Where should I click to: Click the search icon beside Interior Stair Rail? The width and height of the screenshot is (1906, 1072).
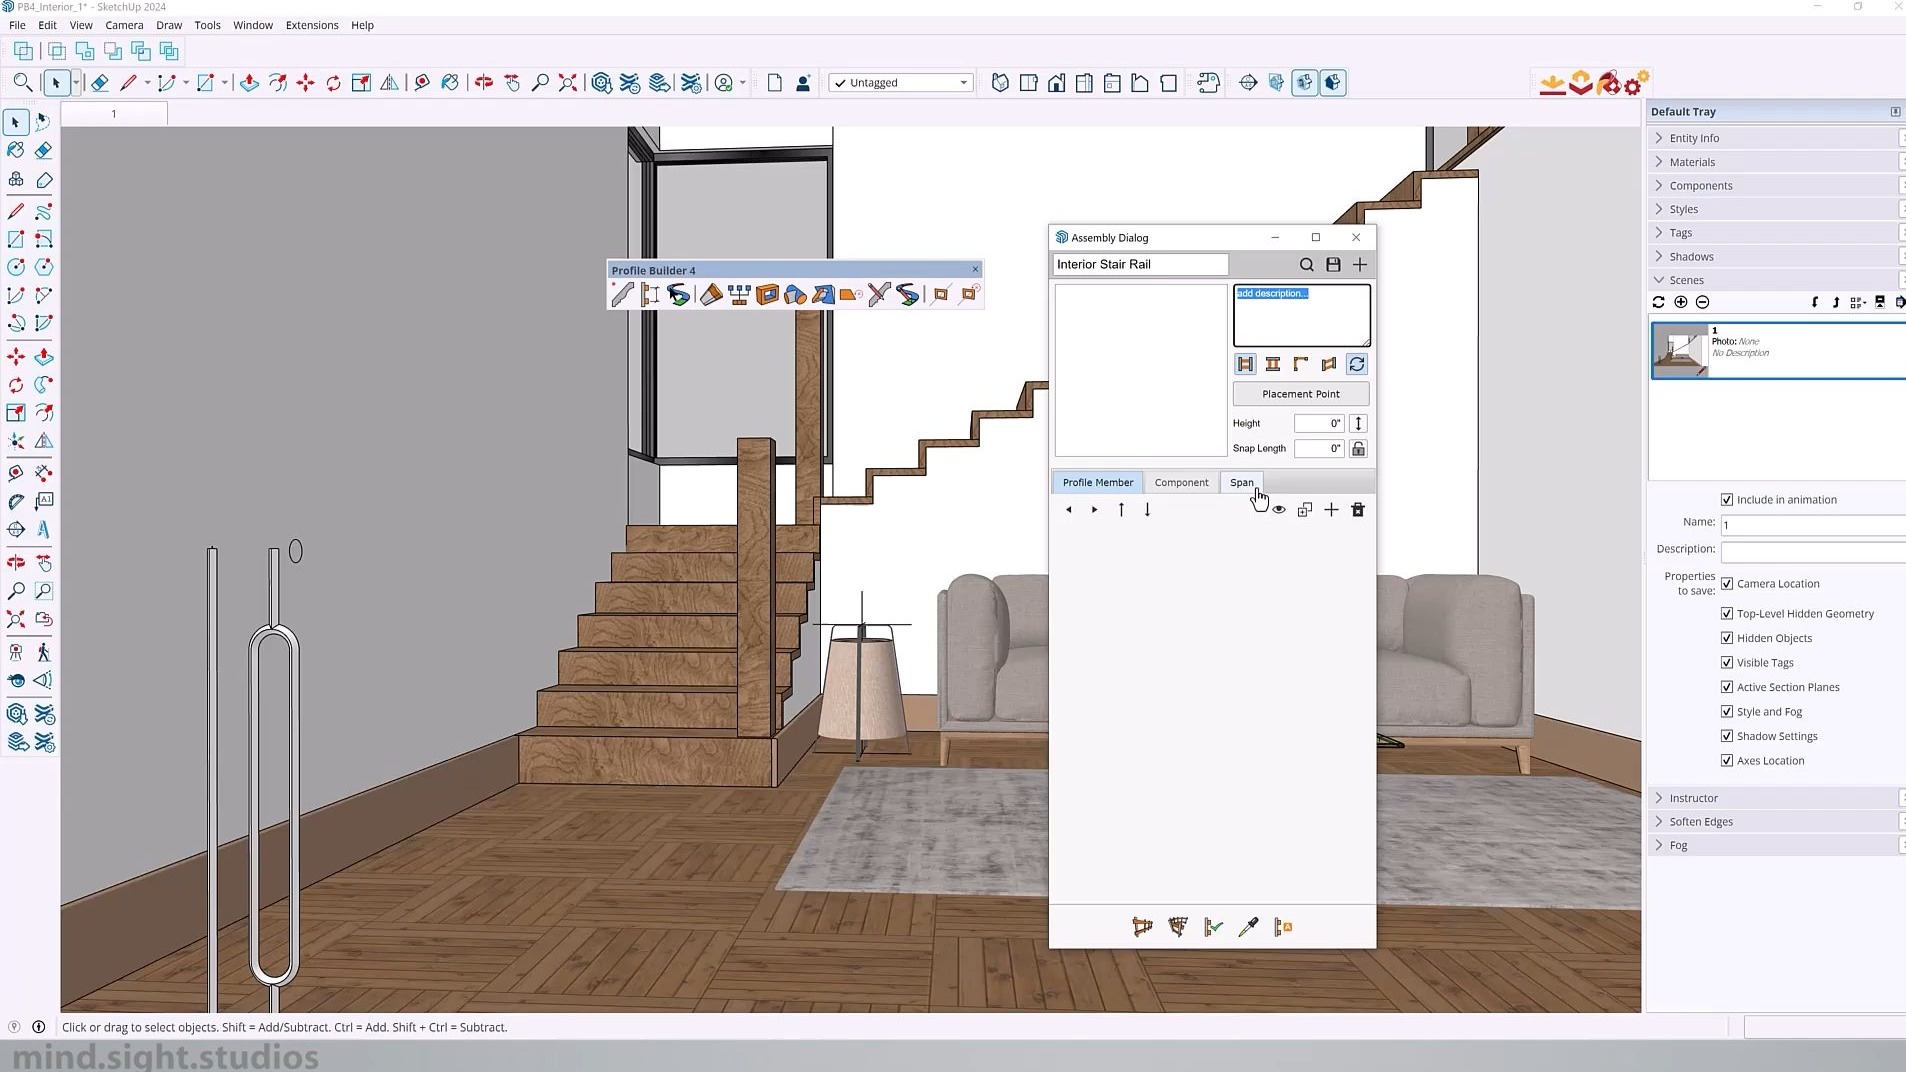click(1306, 264)
